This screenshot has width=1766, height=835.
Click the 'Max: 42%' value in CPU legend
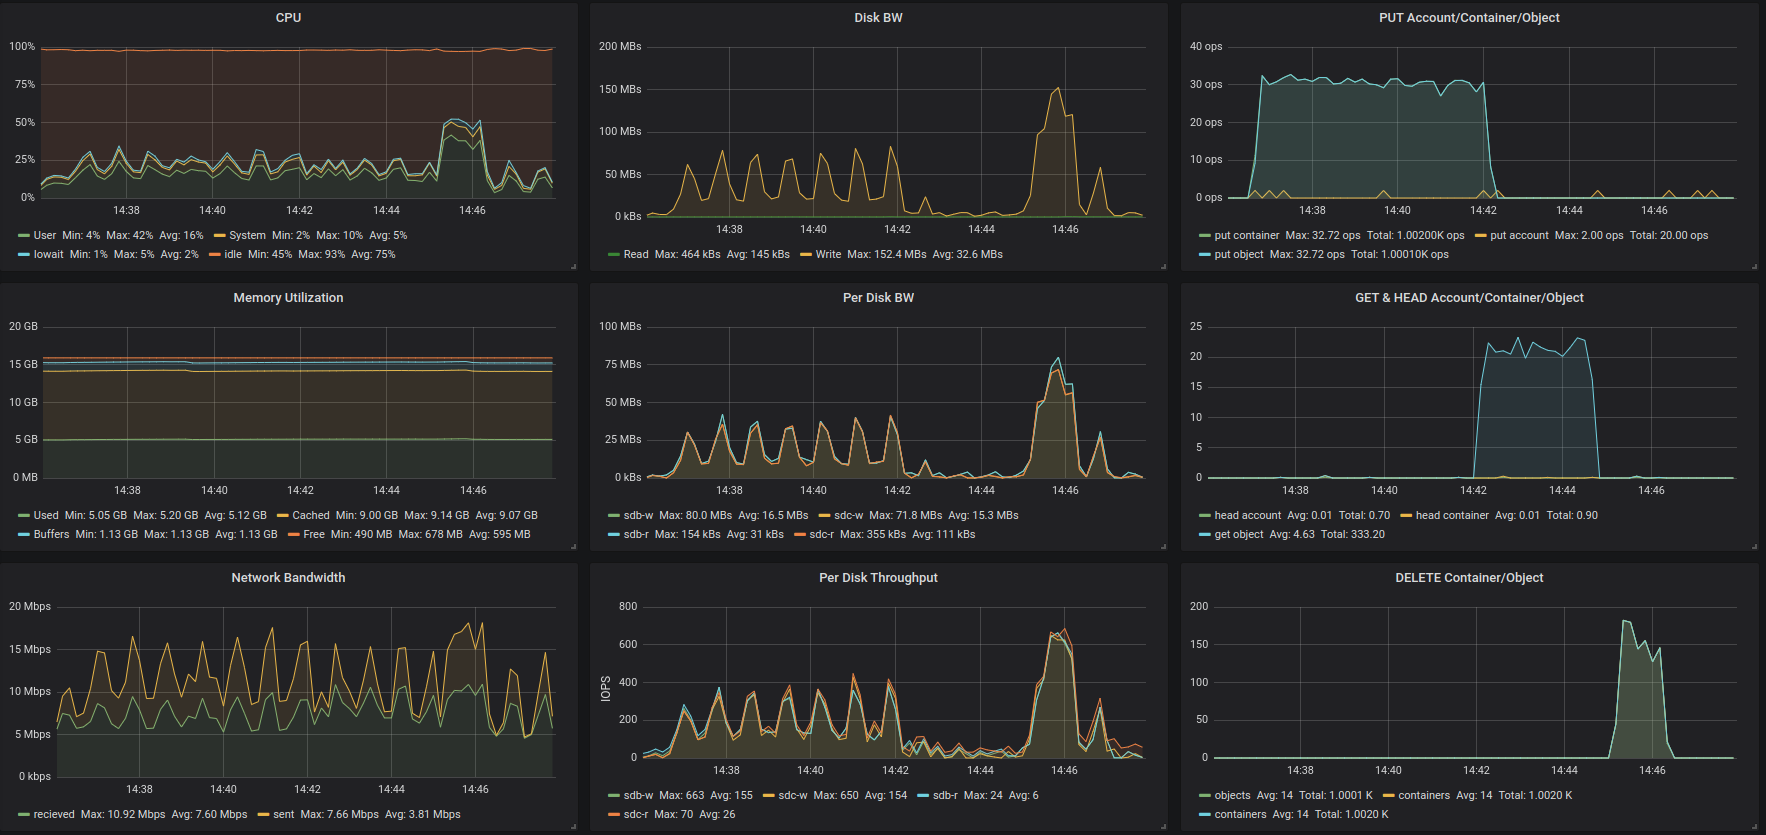(130, 236)
